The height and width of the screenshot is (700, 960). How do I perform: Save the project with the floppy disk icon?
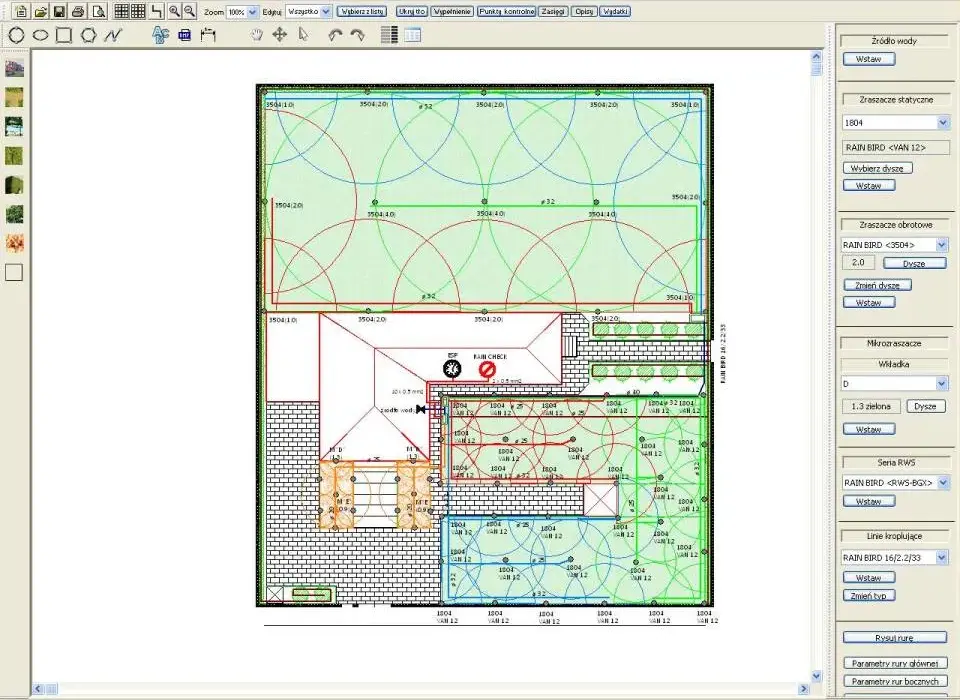tap(59, 11)
